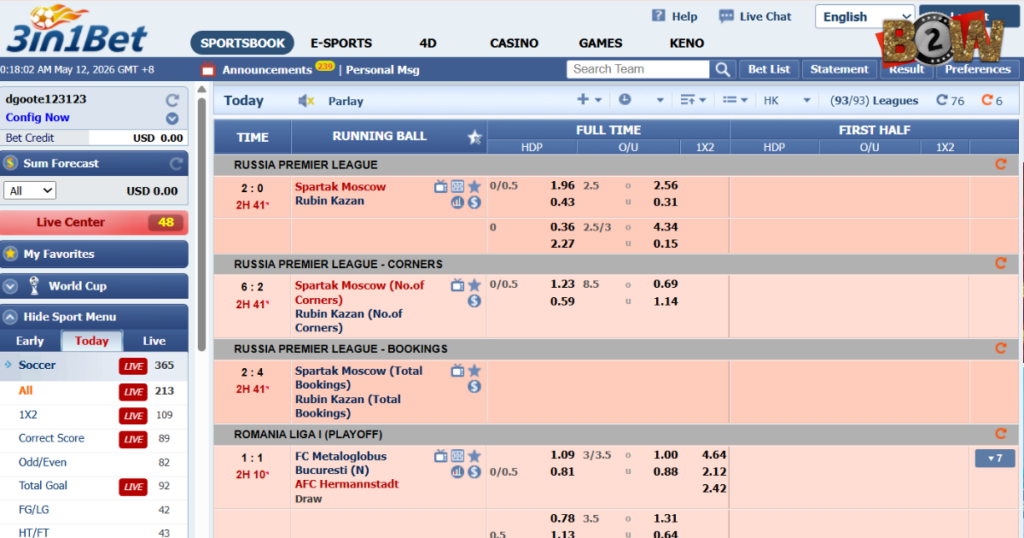The image size is (1024, 538).
Task: Open live TV for the Spartak Moscow corners match
Action: (458, 285)
